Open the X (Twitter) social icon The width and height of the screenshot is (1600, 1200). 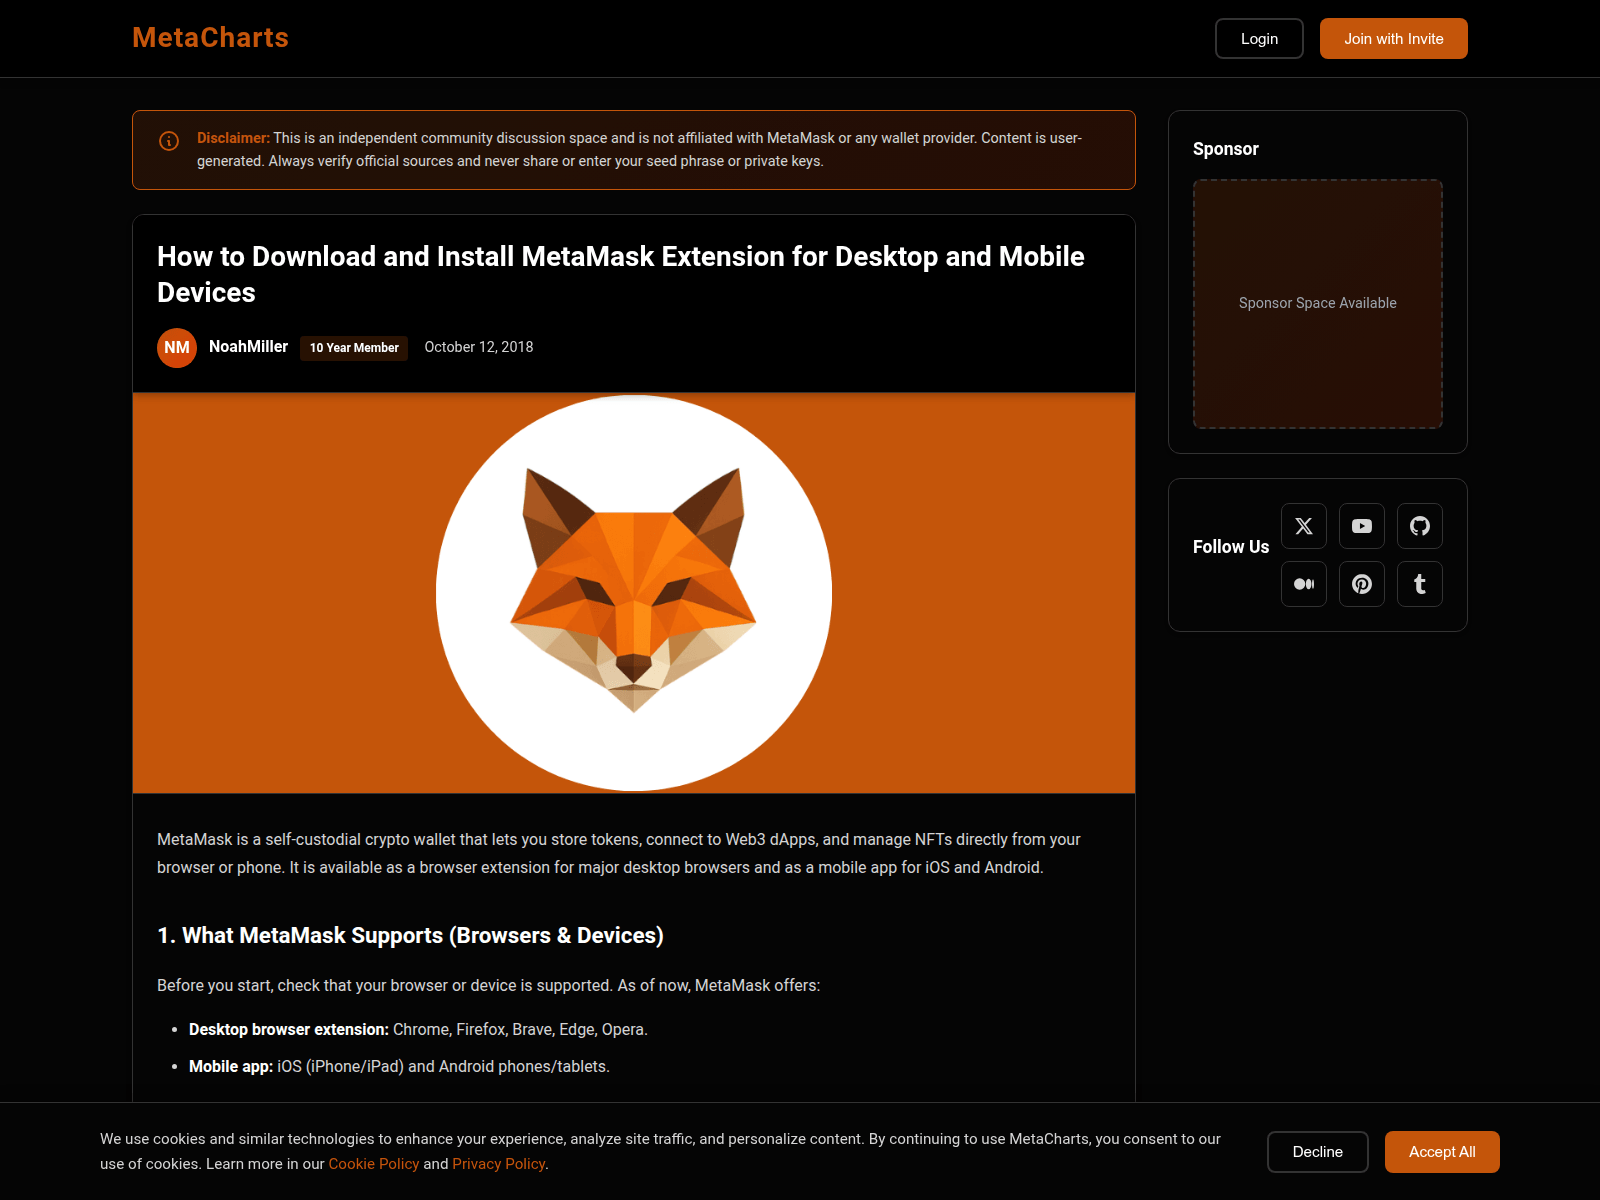tap(1304, 526)
